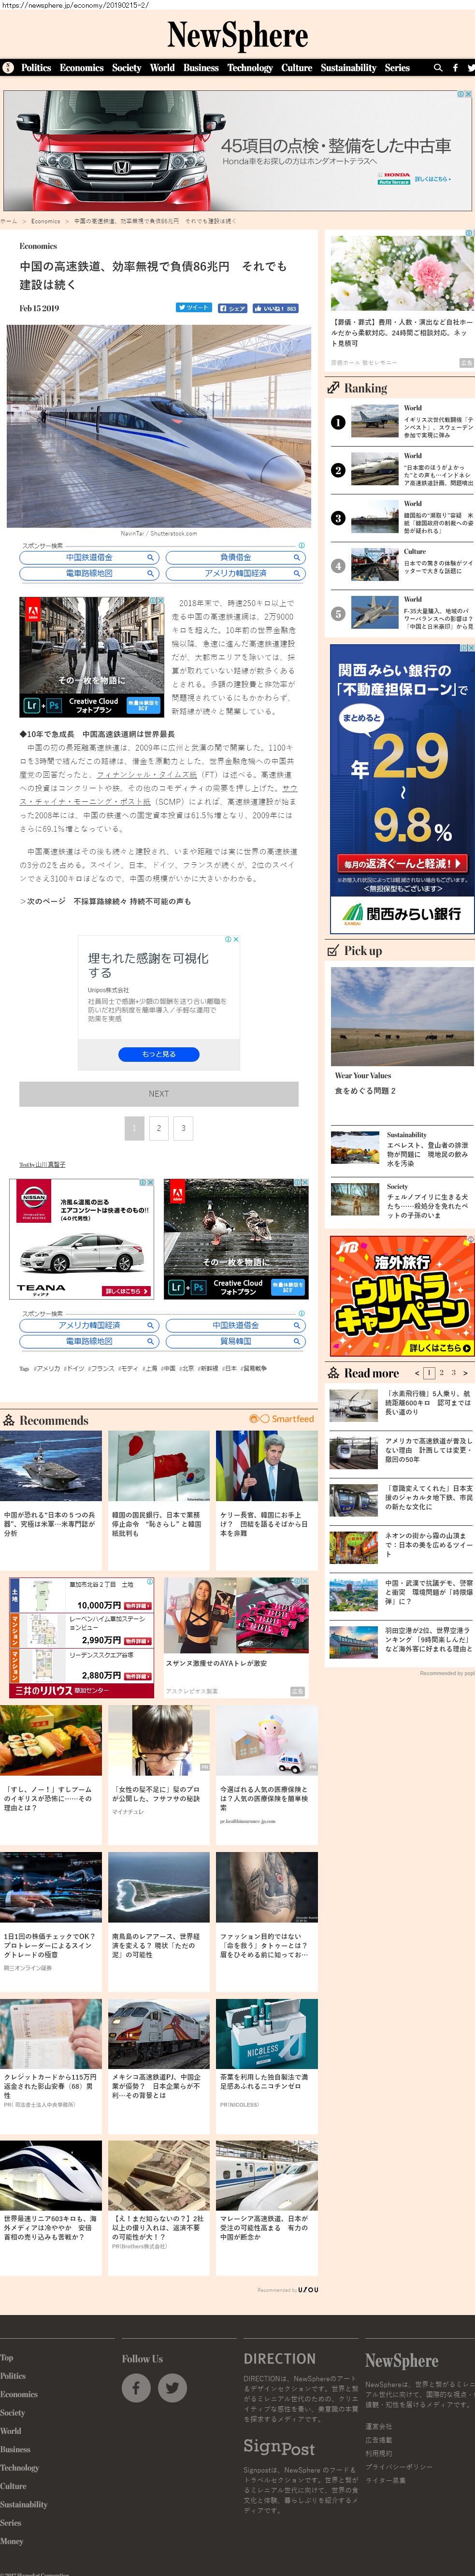Open footer link 運営会社
This screenshot has width=475, height=2576.
pyautogui.click(x=378, y=2427)
